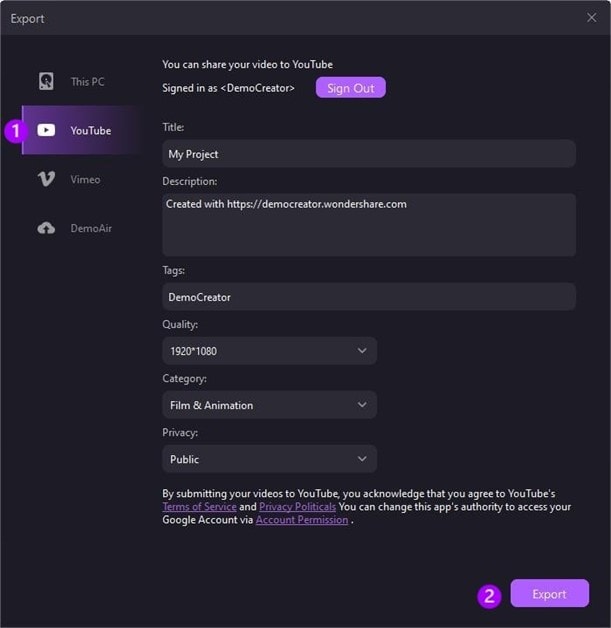Click the purple Export button

[x=549, y=594]
